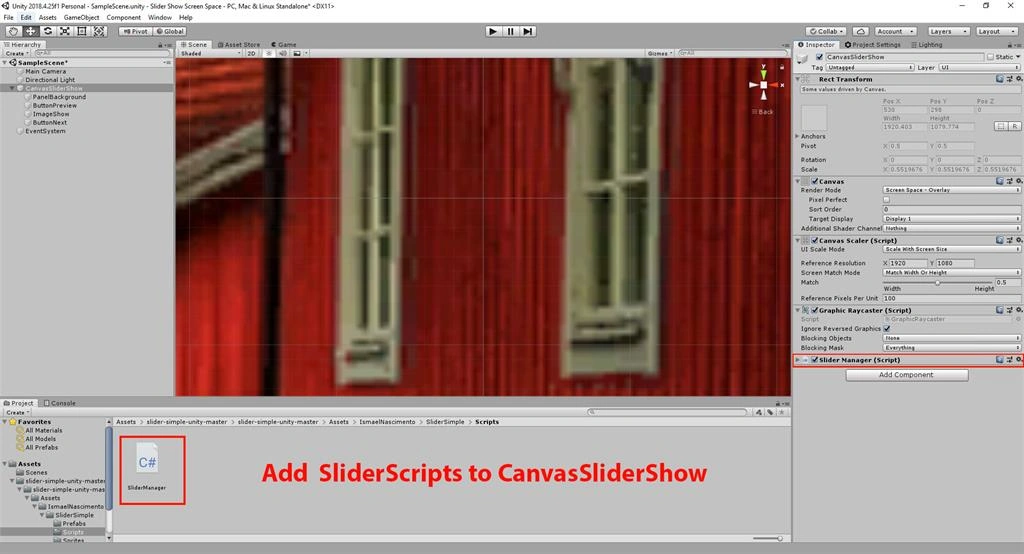Toggle scene audio speaker icon
The height and width of the screenshot is (554, 1024).
(x=283, y=53)
